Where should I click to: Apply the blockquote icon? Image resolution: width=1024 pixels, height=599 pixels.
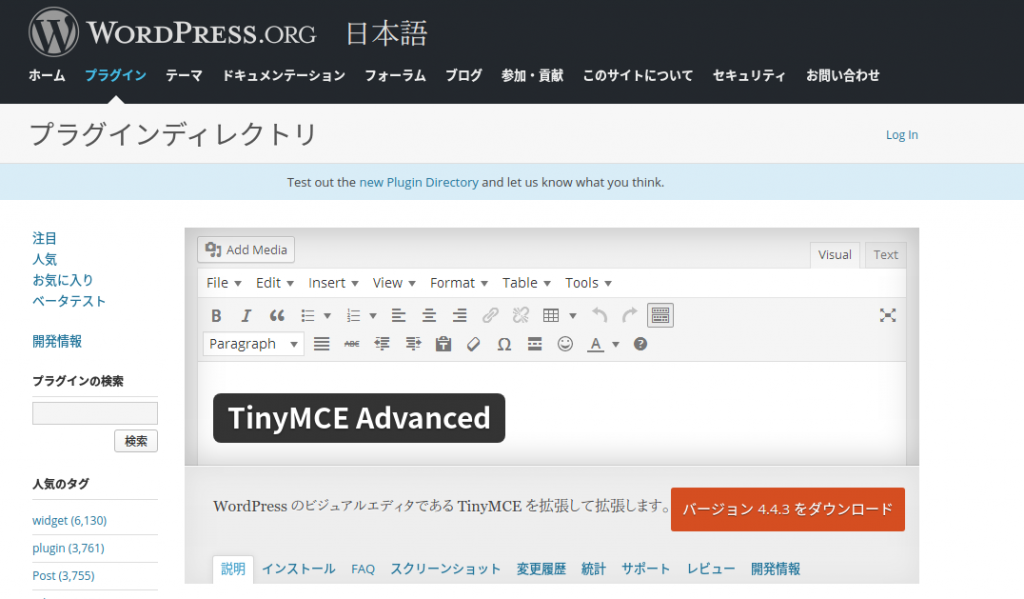[277, 316]
